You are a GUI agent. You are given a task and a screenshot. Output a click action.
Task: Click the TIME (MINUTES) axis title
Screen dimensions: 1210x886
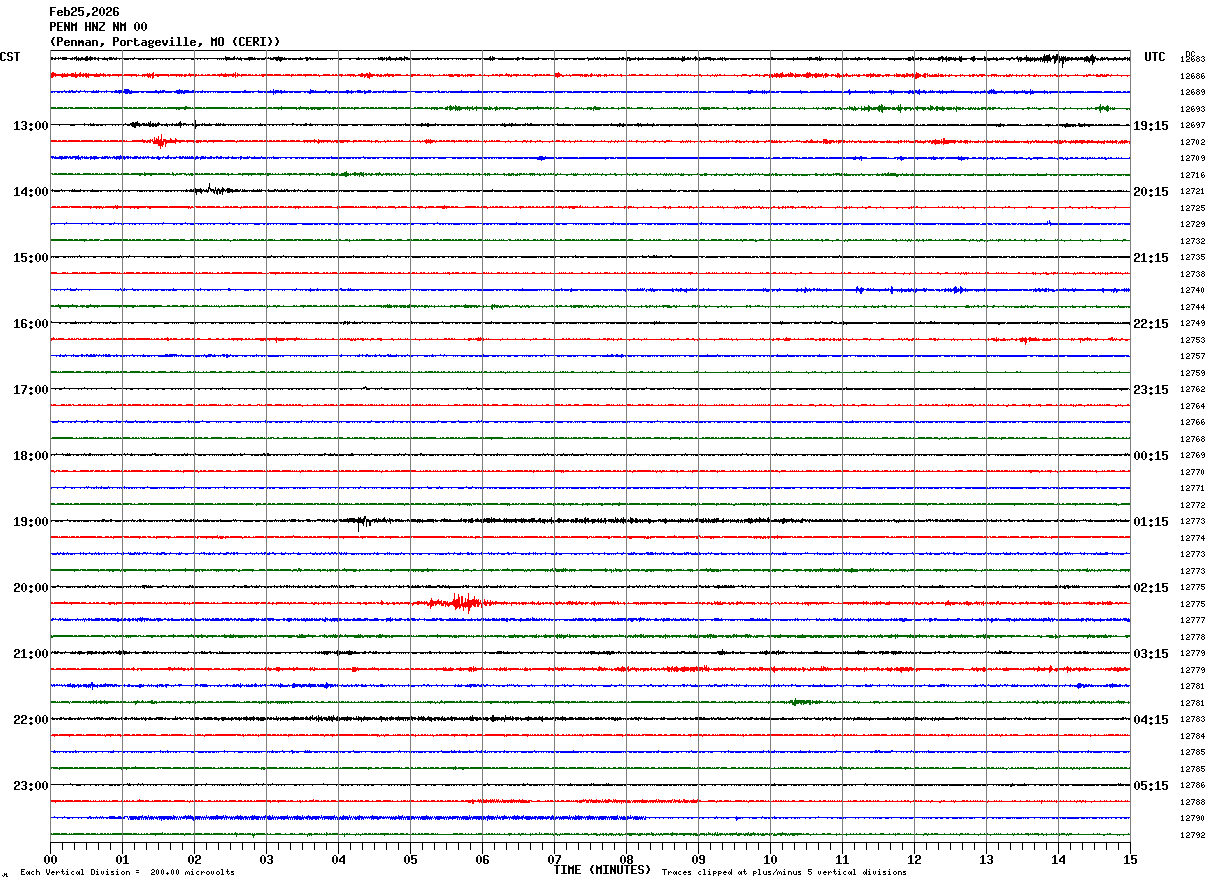coord(603,870)
